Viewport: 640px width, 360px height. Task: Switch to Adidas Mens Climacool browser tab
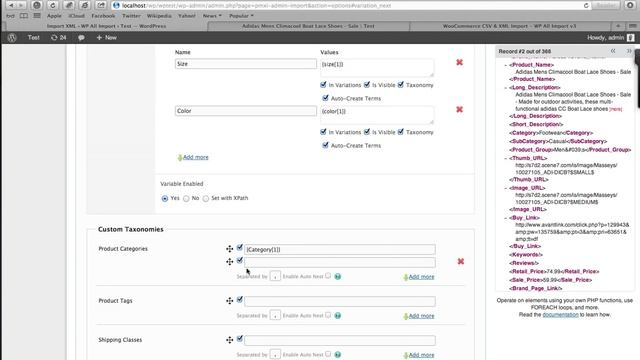(x=308, y=26)
